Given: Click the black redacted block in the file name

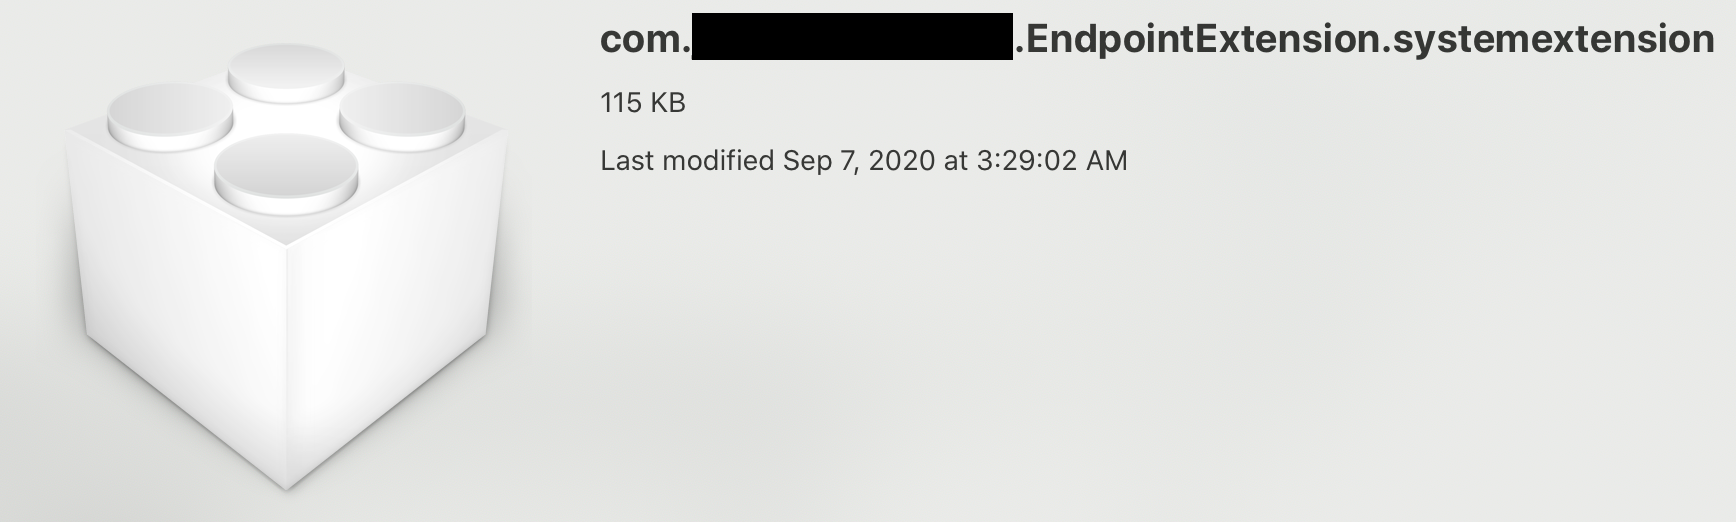Looking at the screenshot, I should tap(852, 37).
